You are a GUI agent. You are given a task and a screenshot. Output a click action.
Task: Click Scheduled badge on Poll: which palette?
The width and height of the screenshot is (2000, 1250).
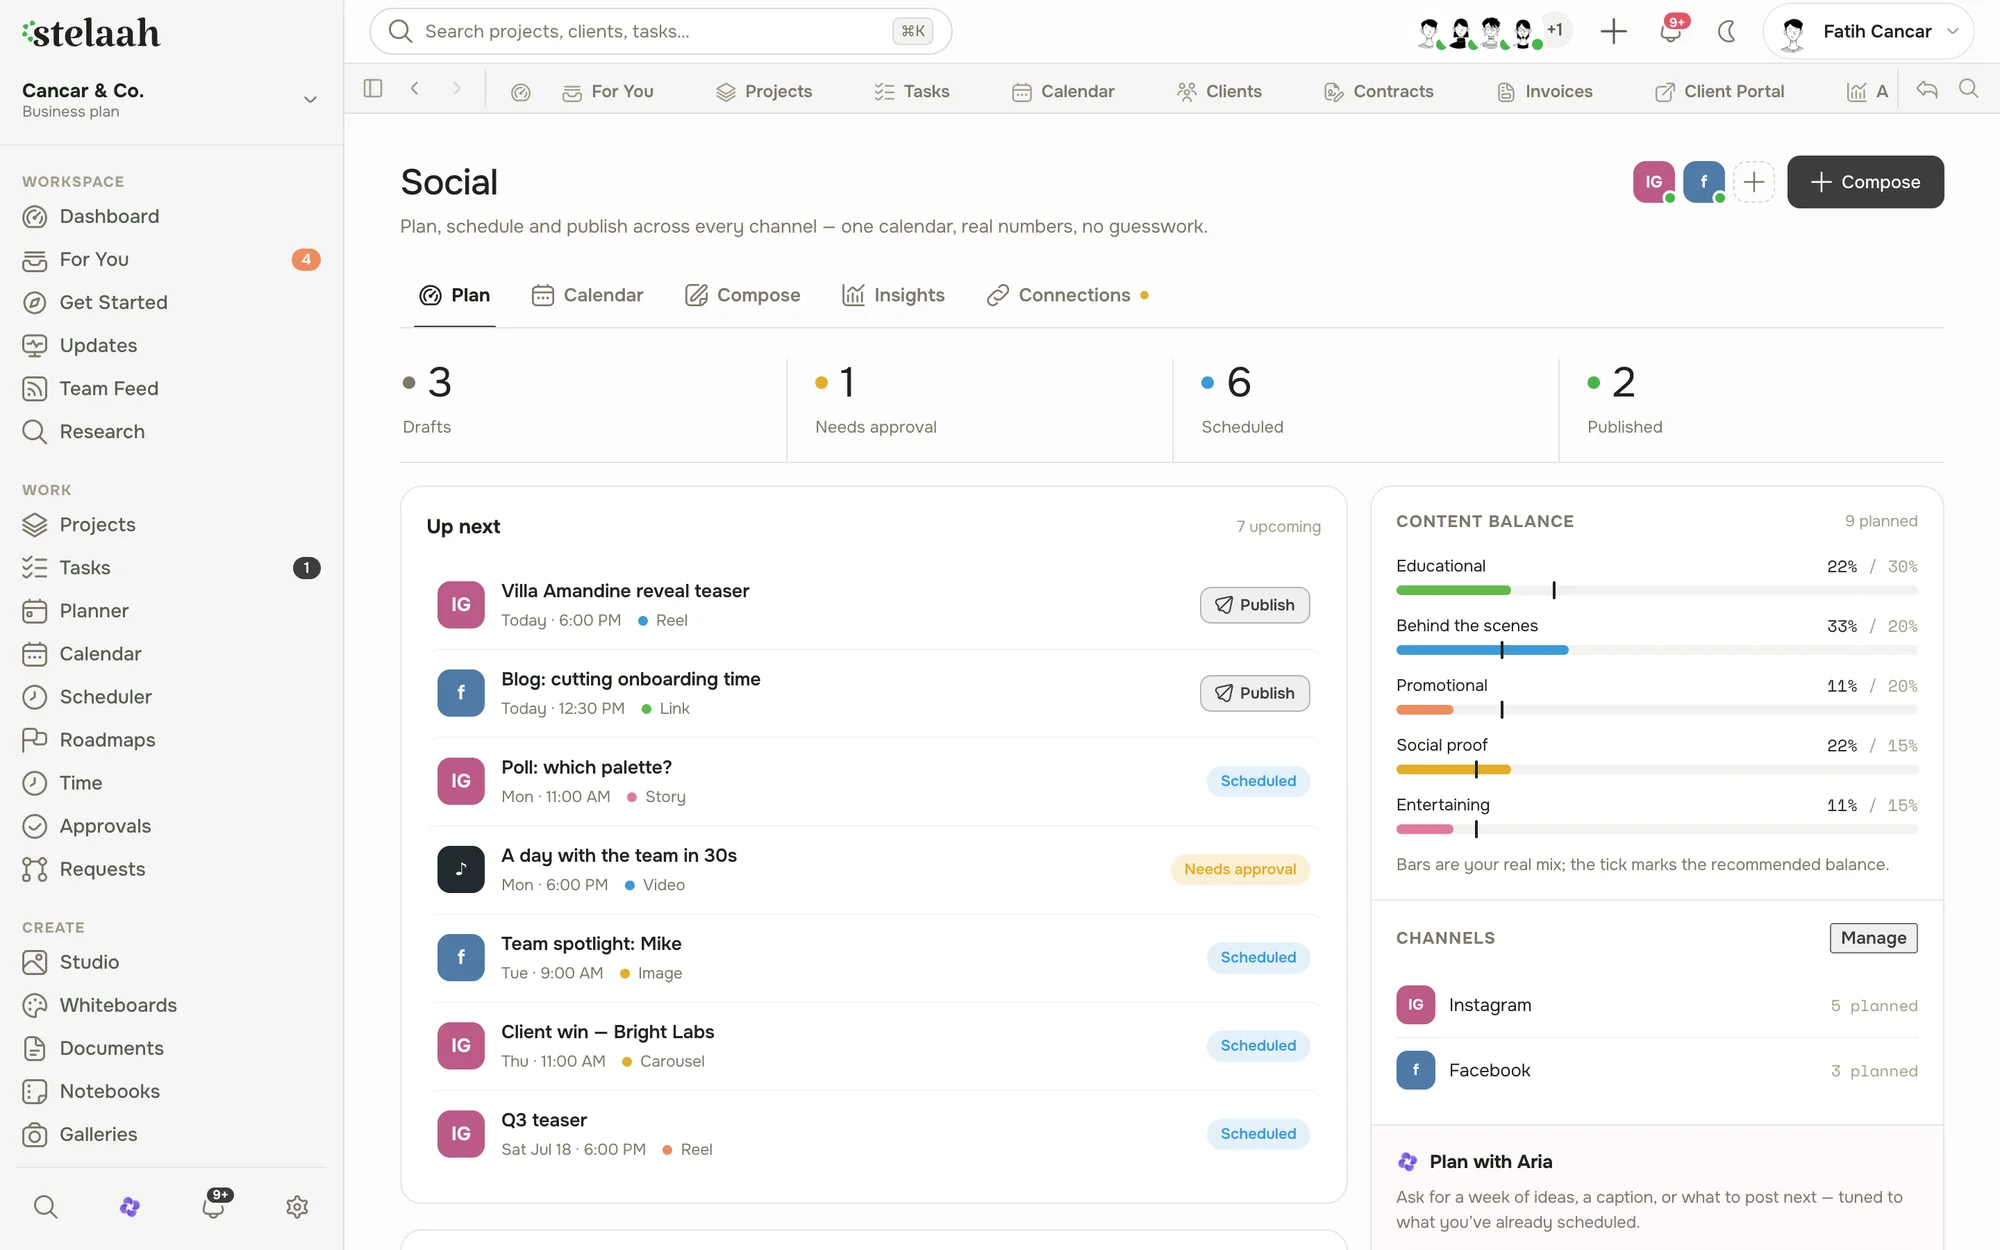pyautogui.click(x=1258, y=781)
